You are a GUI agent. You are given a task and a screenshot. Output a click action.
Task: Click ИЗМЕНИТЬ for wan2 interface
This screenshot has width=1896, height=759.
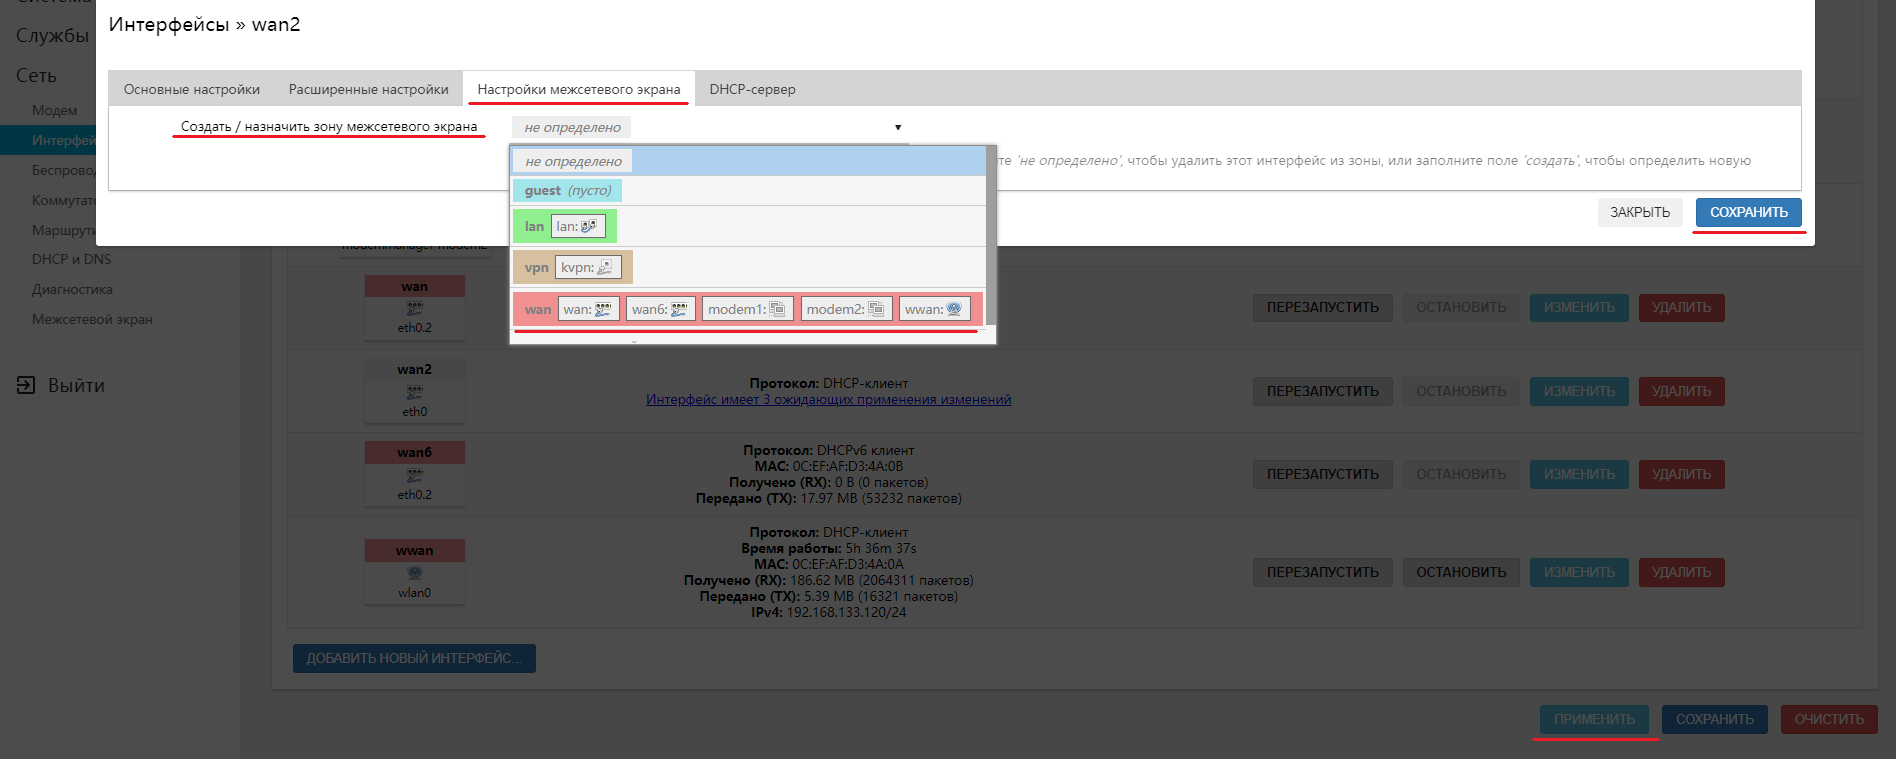1579,392
